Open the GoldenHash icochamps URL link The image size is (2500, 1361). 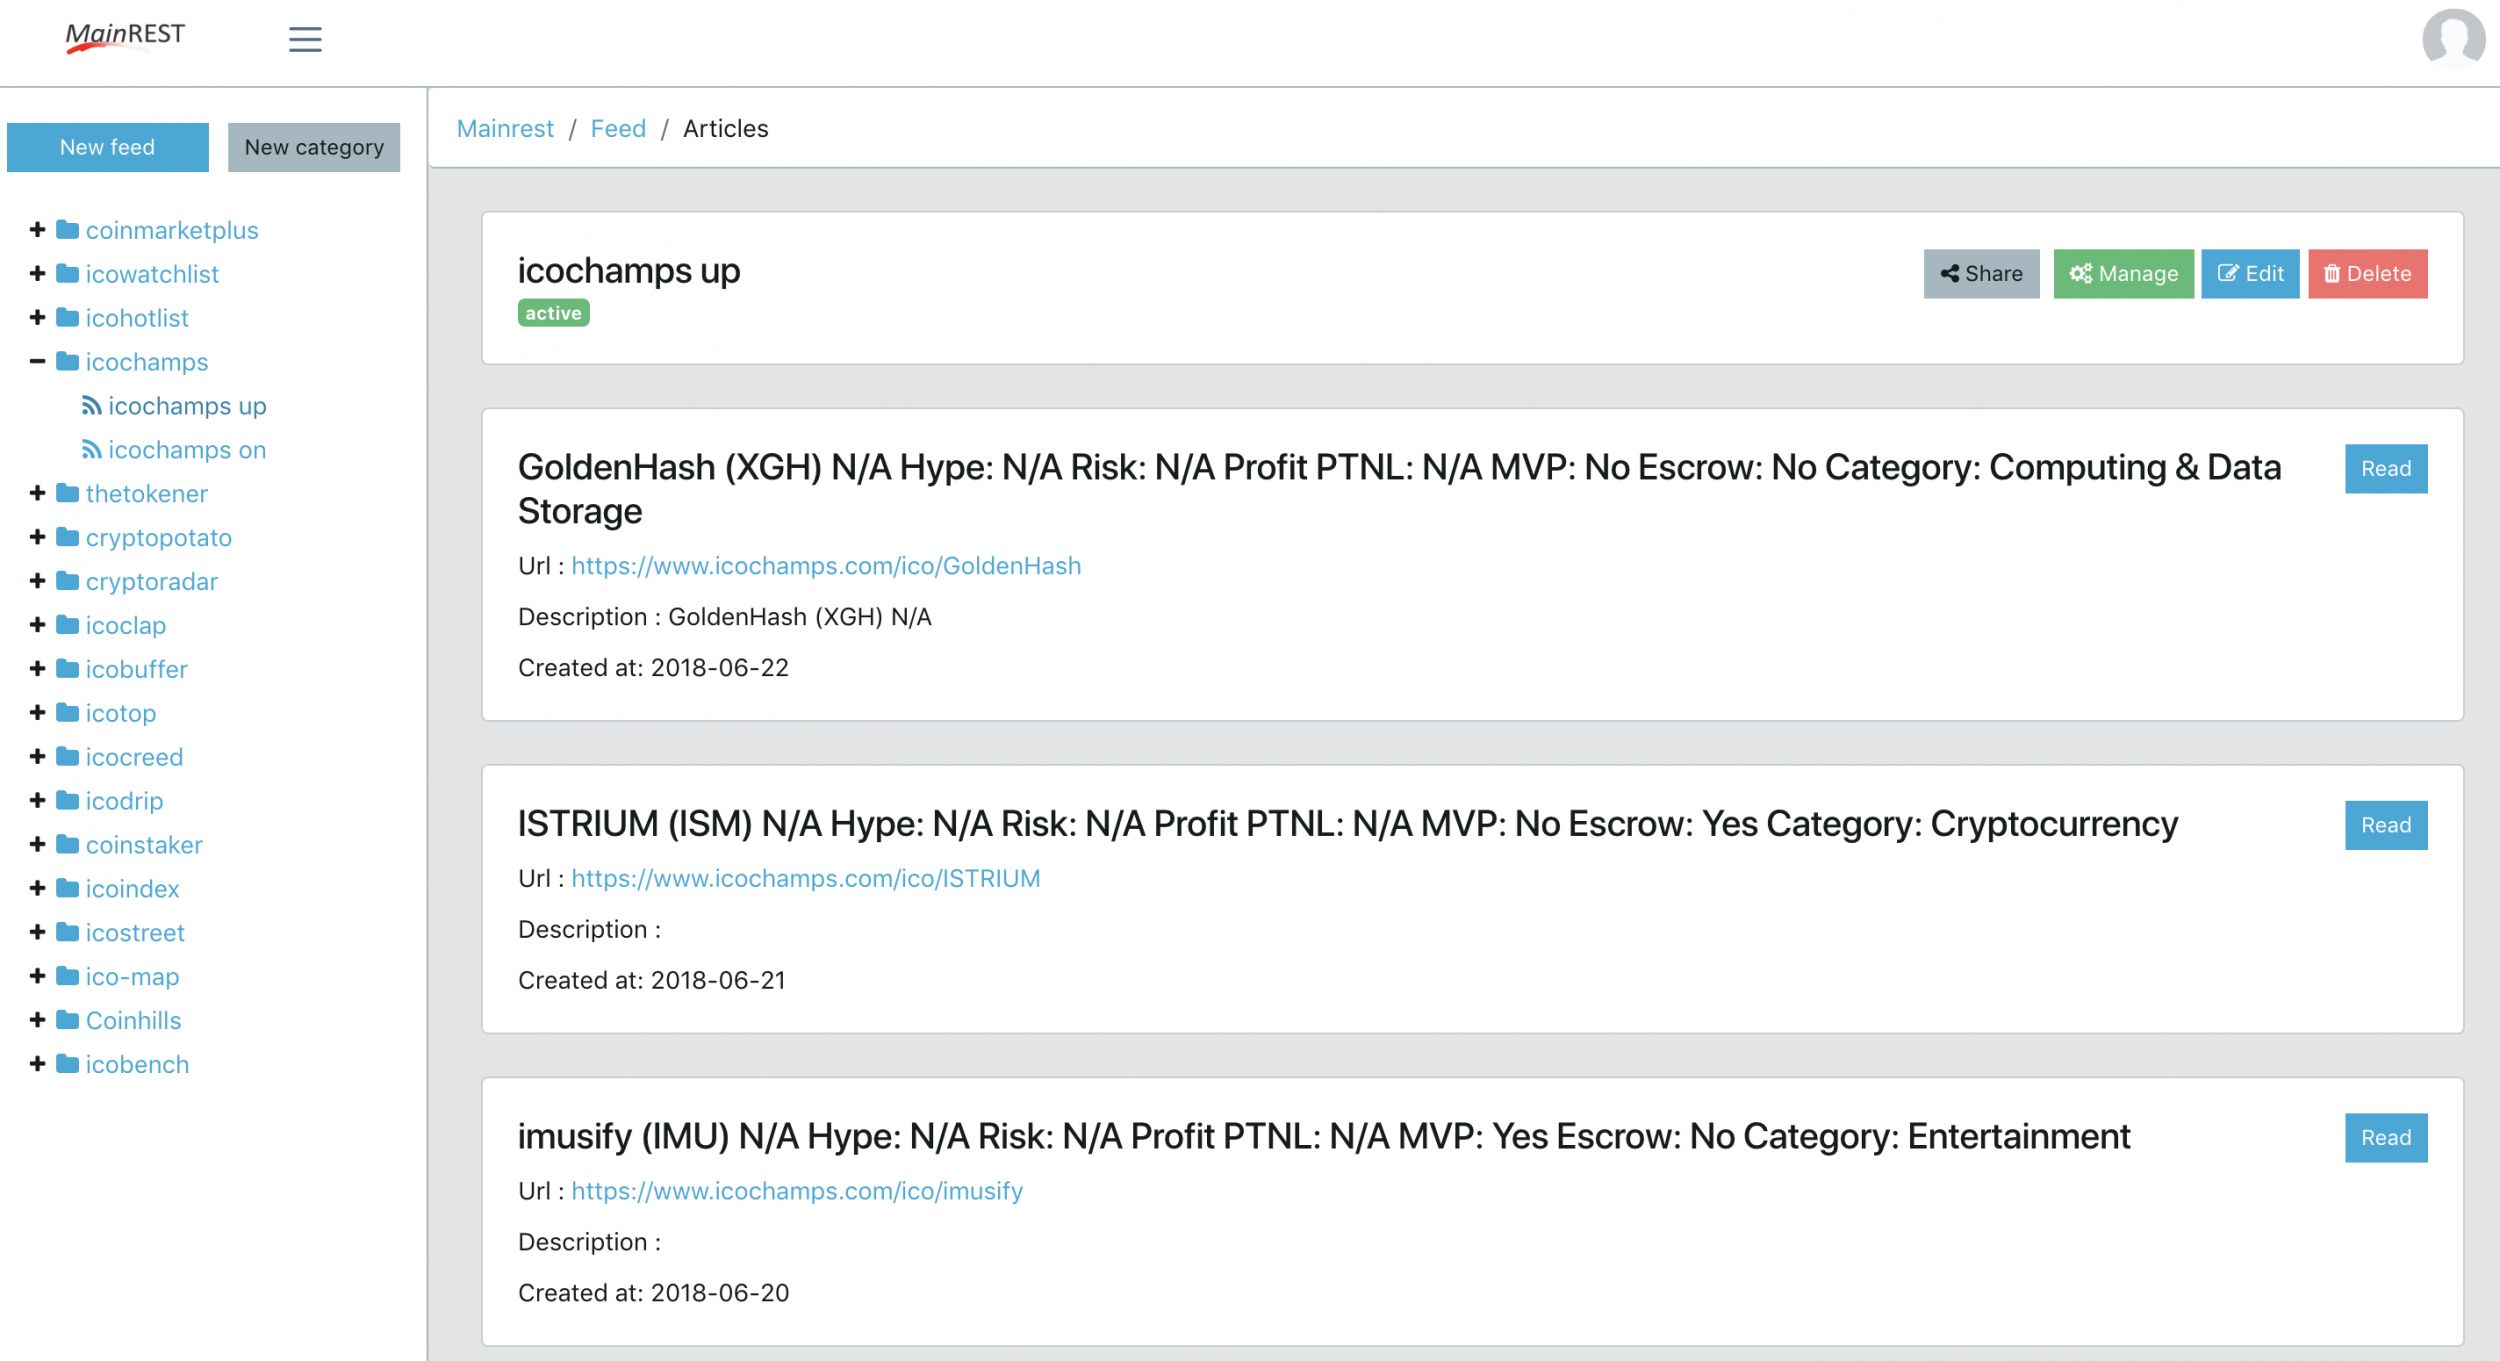(826, 566)
